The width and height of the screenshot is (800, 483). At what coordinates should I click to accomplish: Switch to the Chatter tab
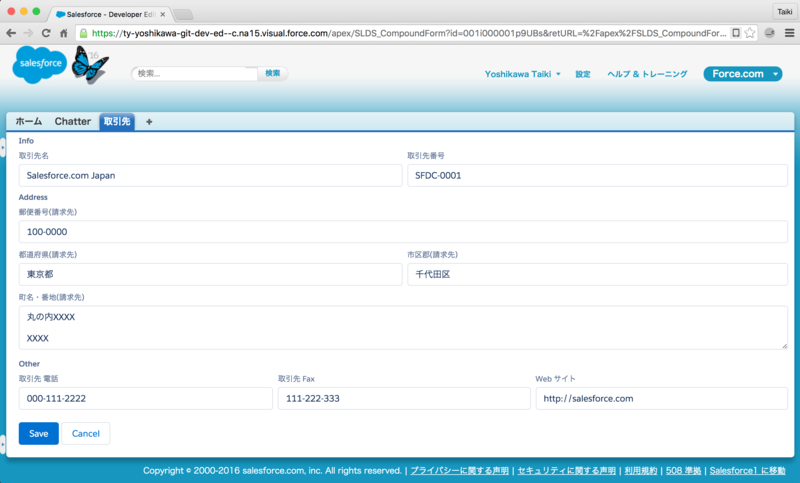coord(72,121)
